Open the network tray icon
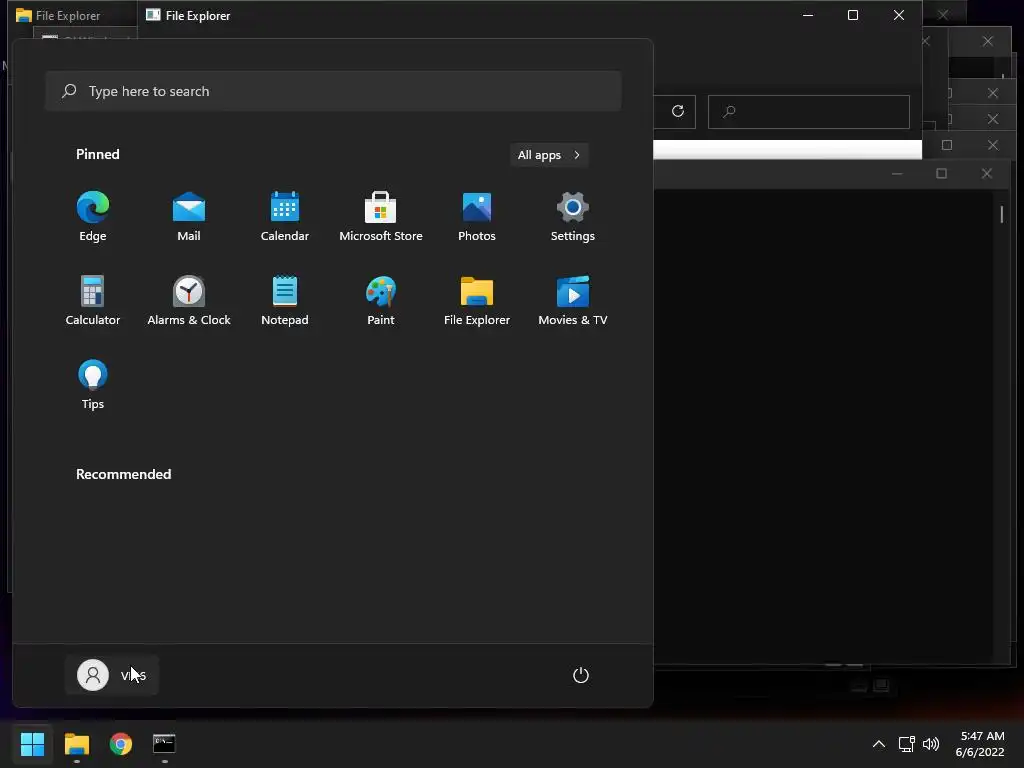Viewport: 1024px width, 768px height. [x=906, y=744]
